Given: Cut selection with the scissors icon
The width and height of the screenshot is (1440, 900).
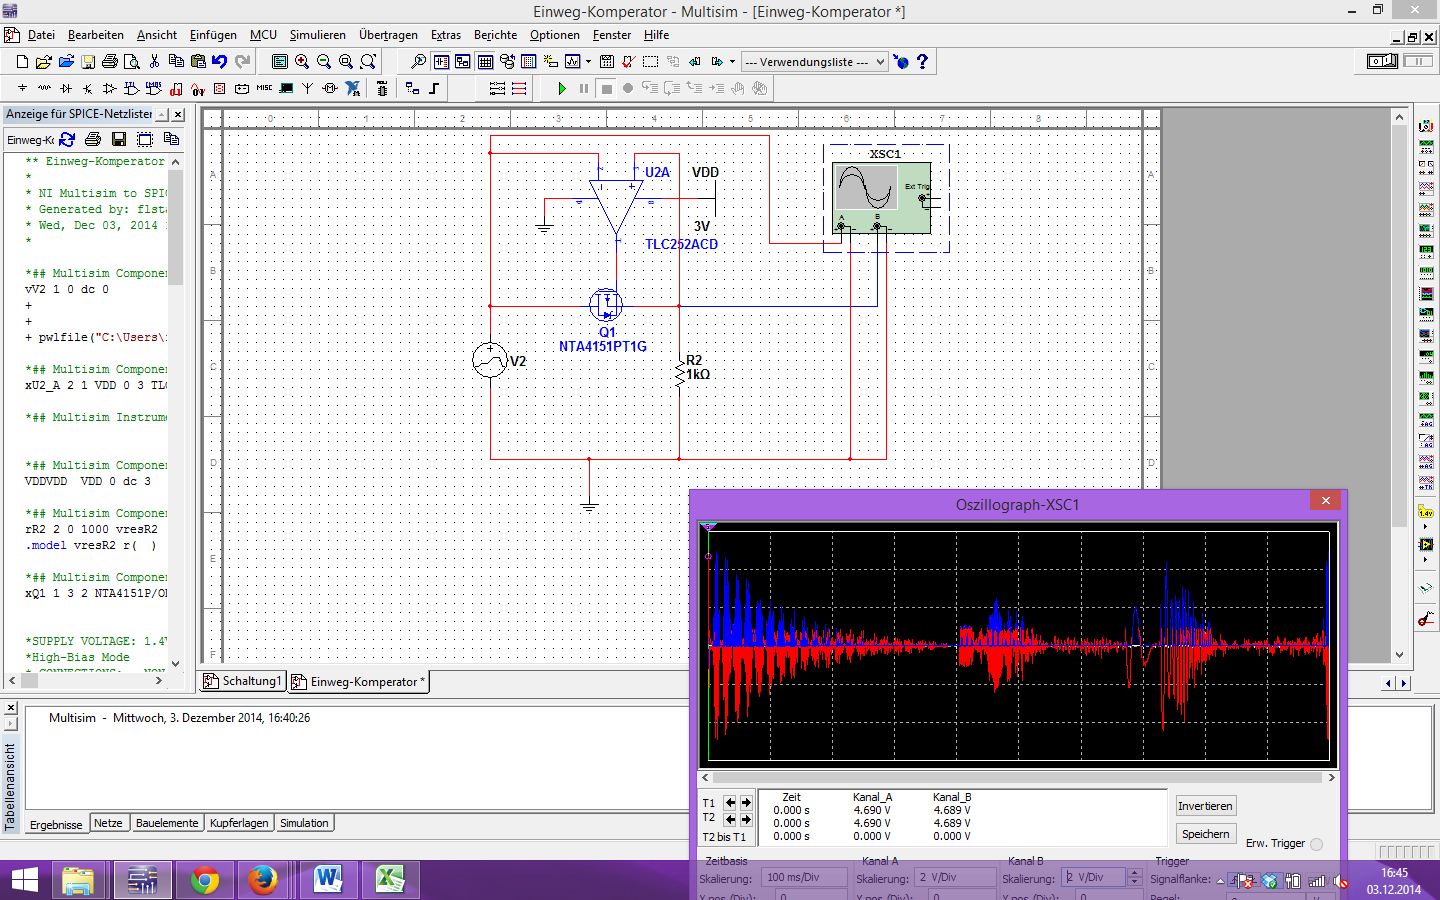Looking at the screenshot, I should pyautogui.click(x=154, y=62).
